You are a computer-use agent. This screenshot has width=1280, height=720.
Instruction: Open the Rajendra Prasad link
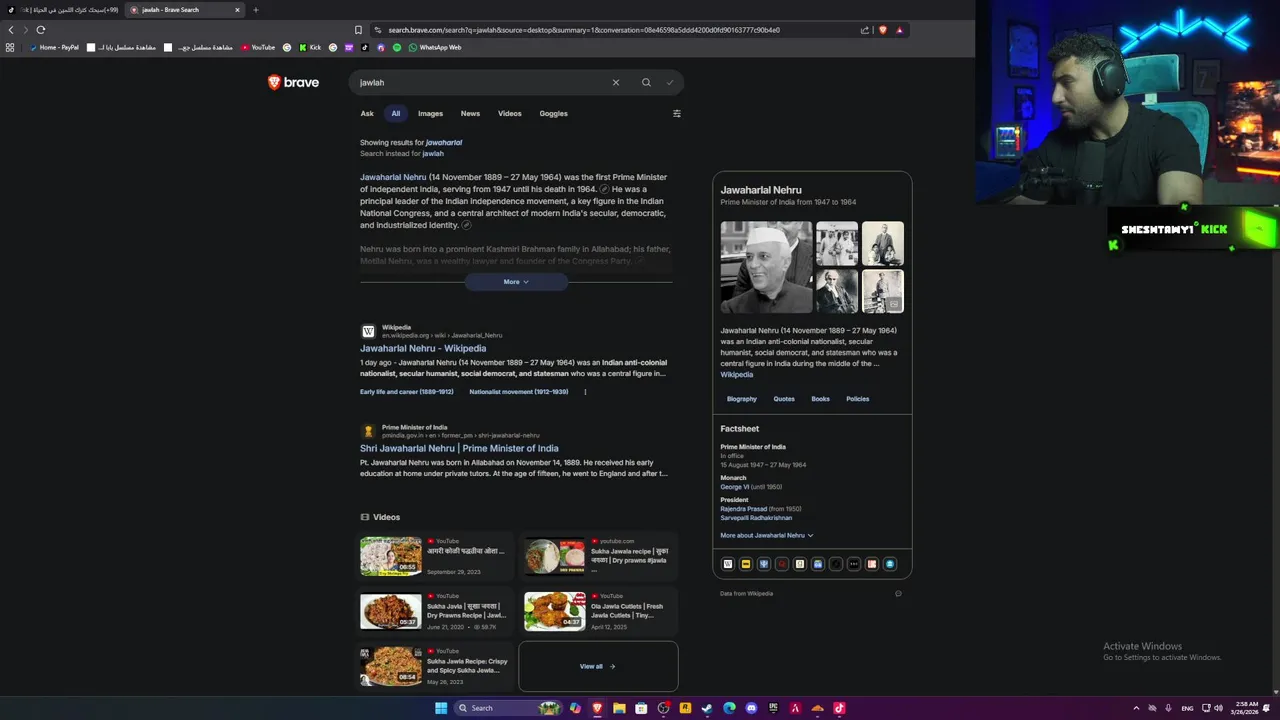(746, 509)
